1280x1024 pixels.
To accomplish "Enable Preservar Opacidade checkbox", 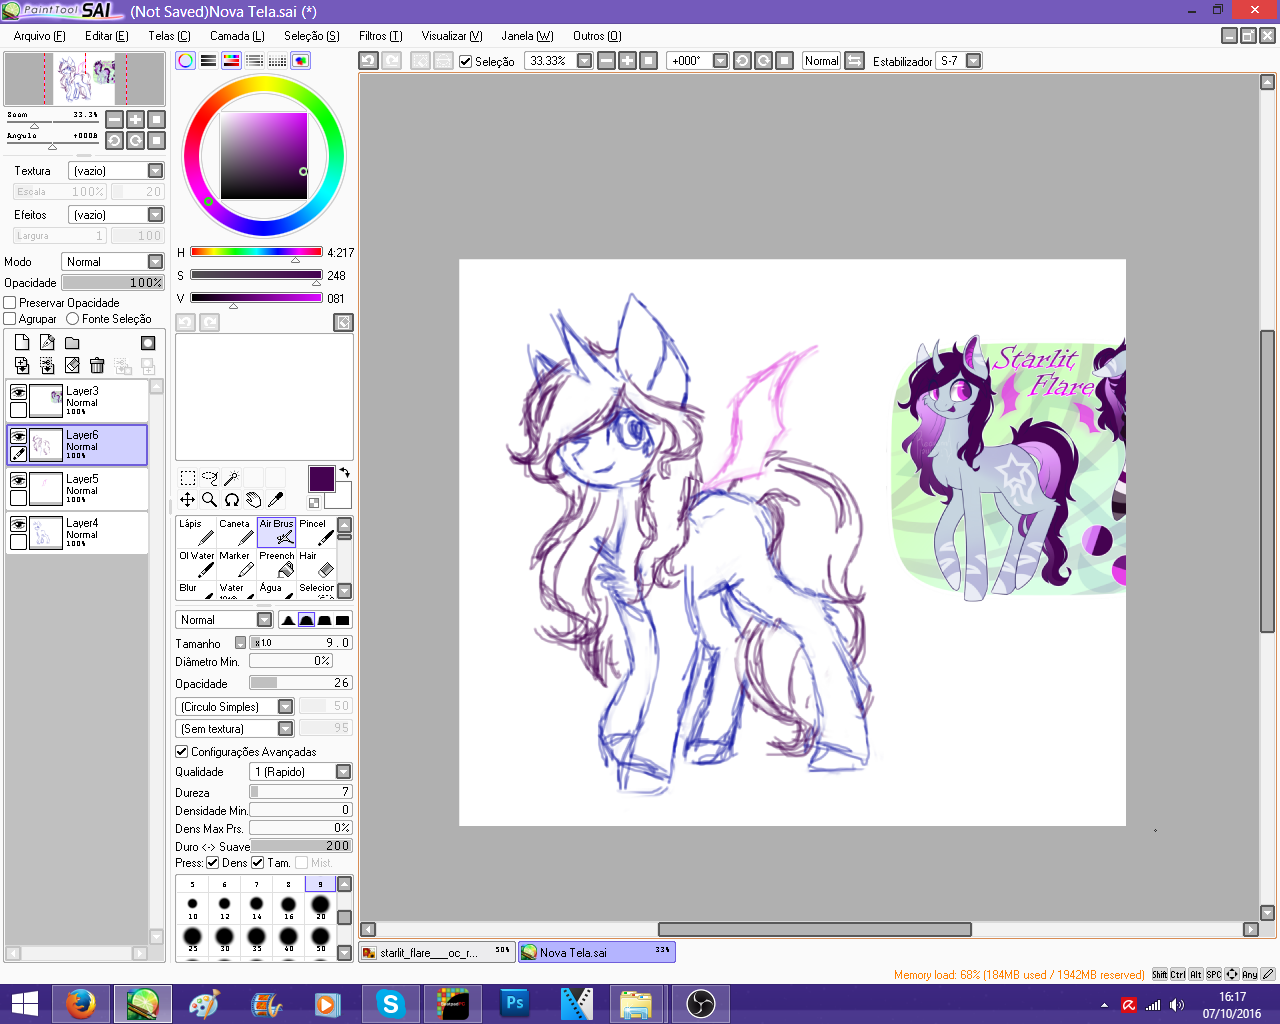I will [x=10, y=303].
